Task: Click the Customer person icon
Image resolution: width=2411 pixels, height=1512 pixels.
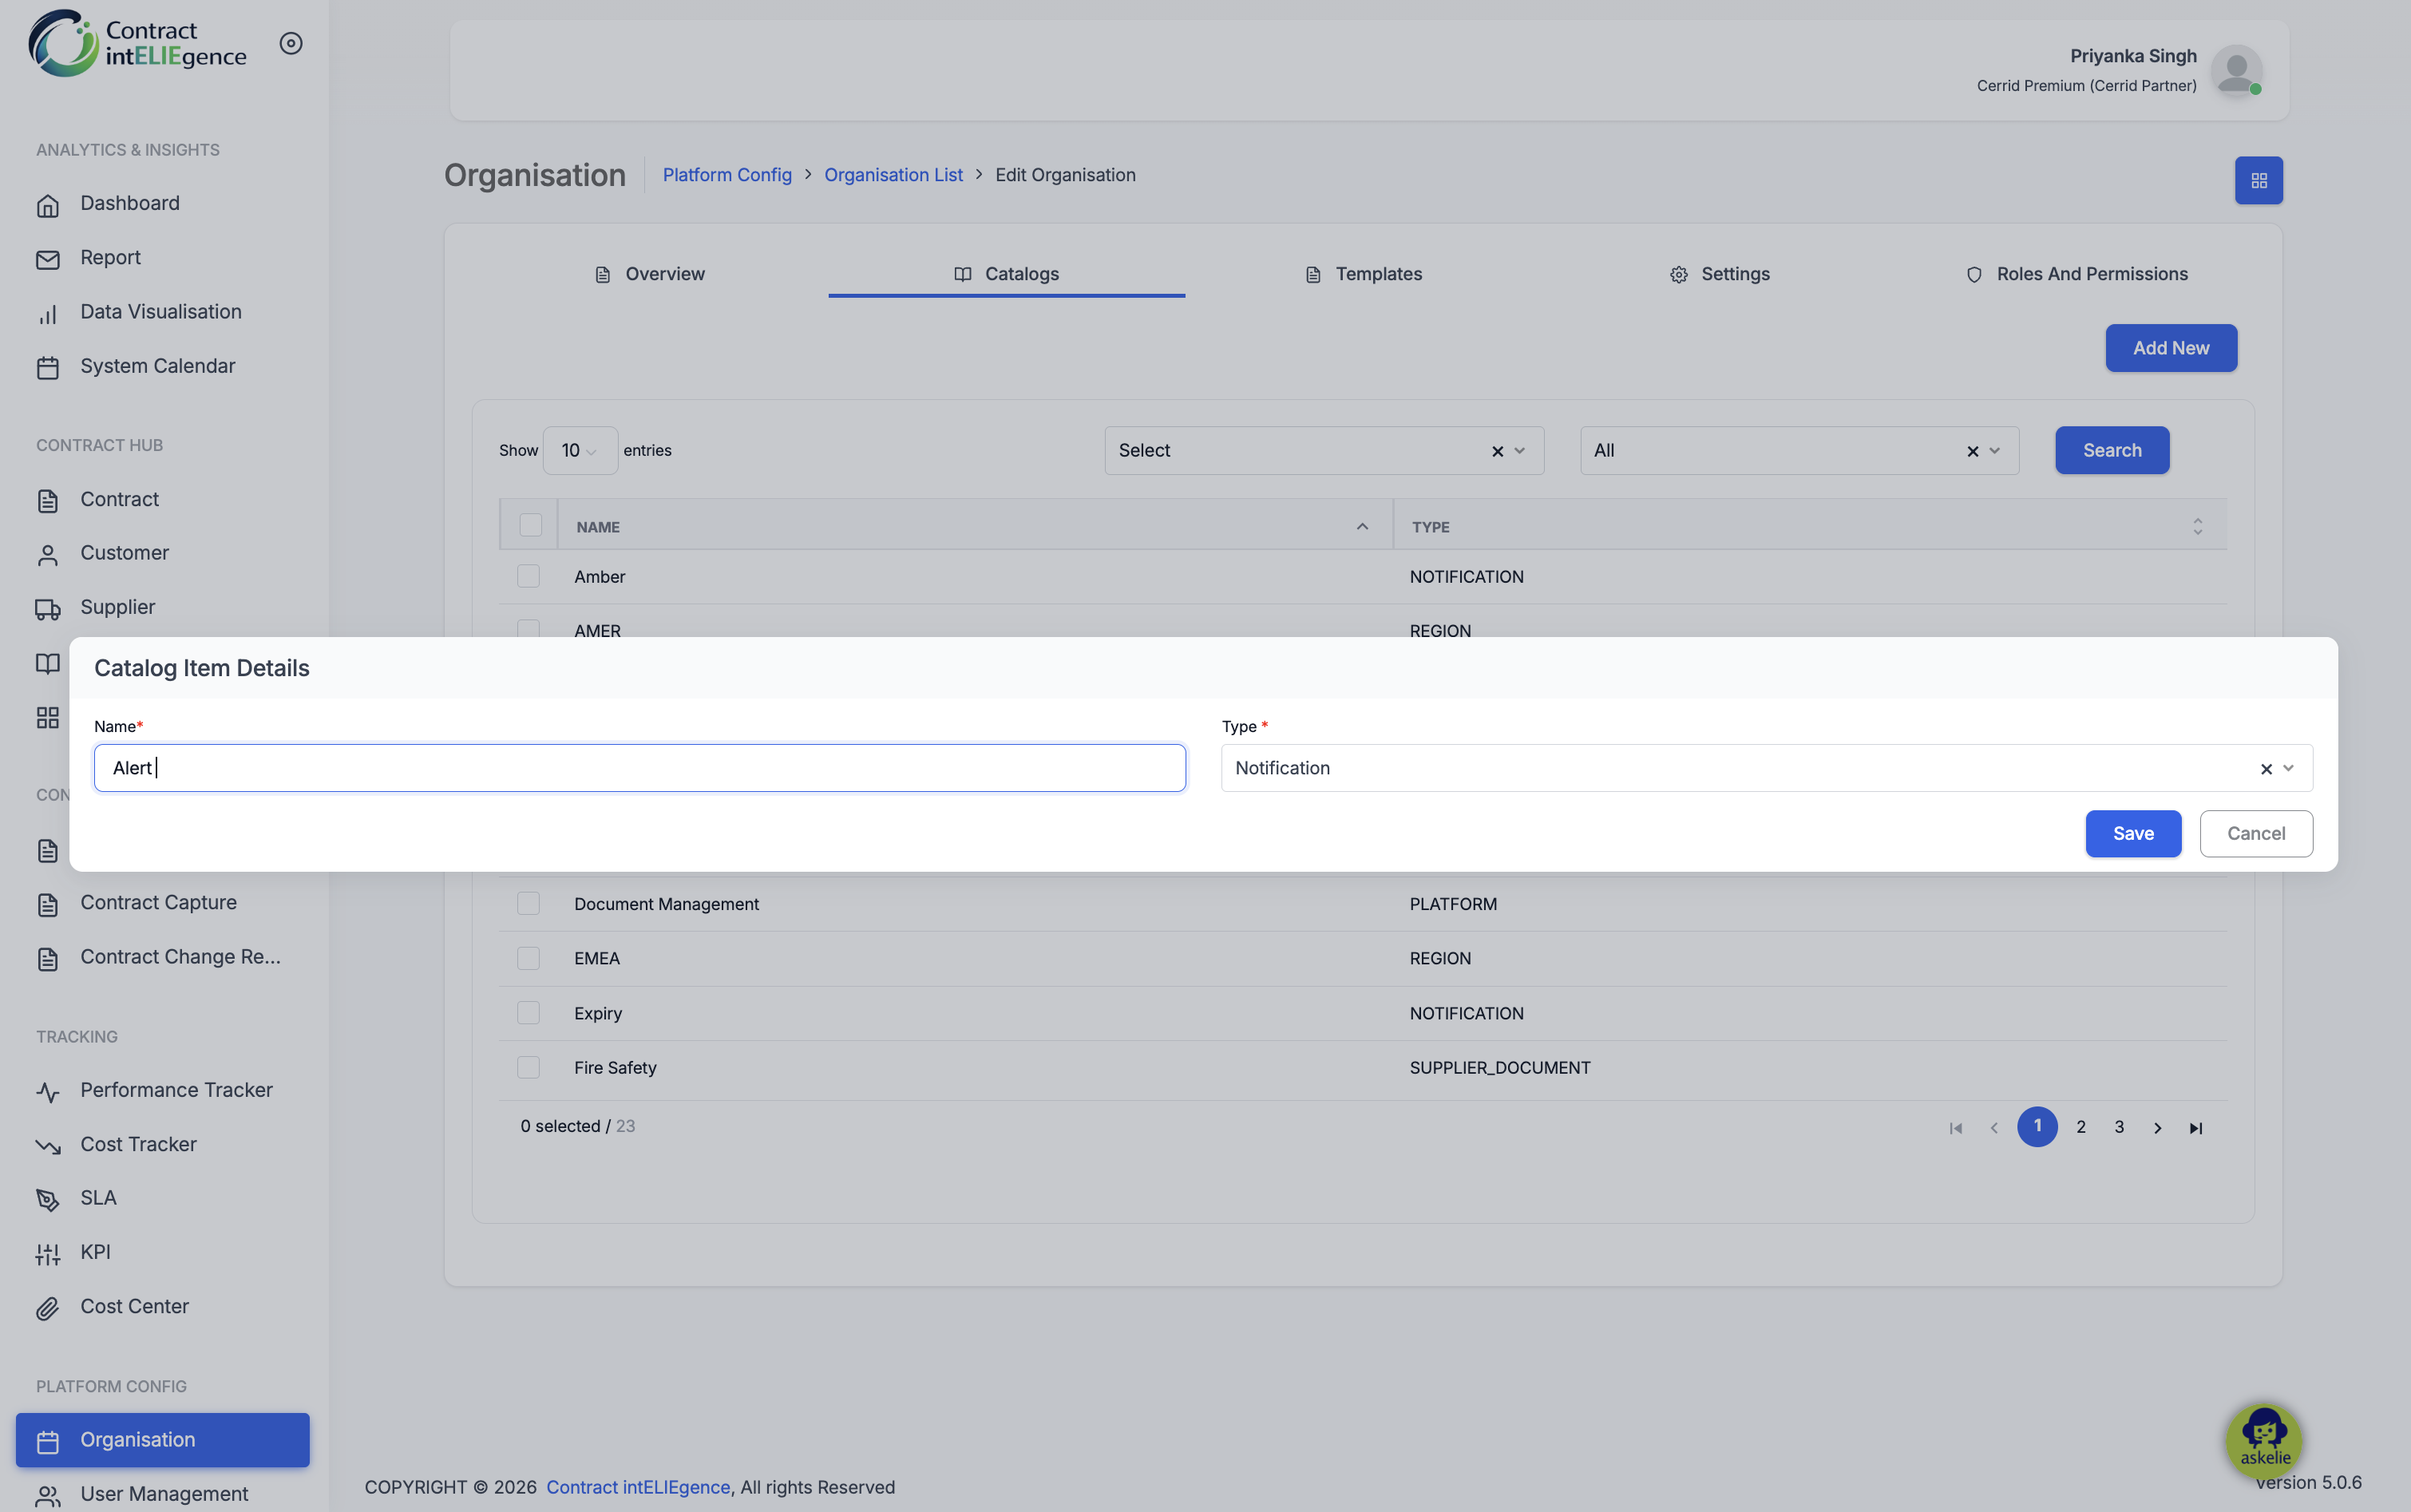Action: tap(48, 555)
